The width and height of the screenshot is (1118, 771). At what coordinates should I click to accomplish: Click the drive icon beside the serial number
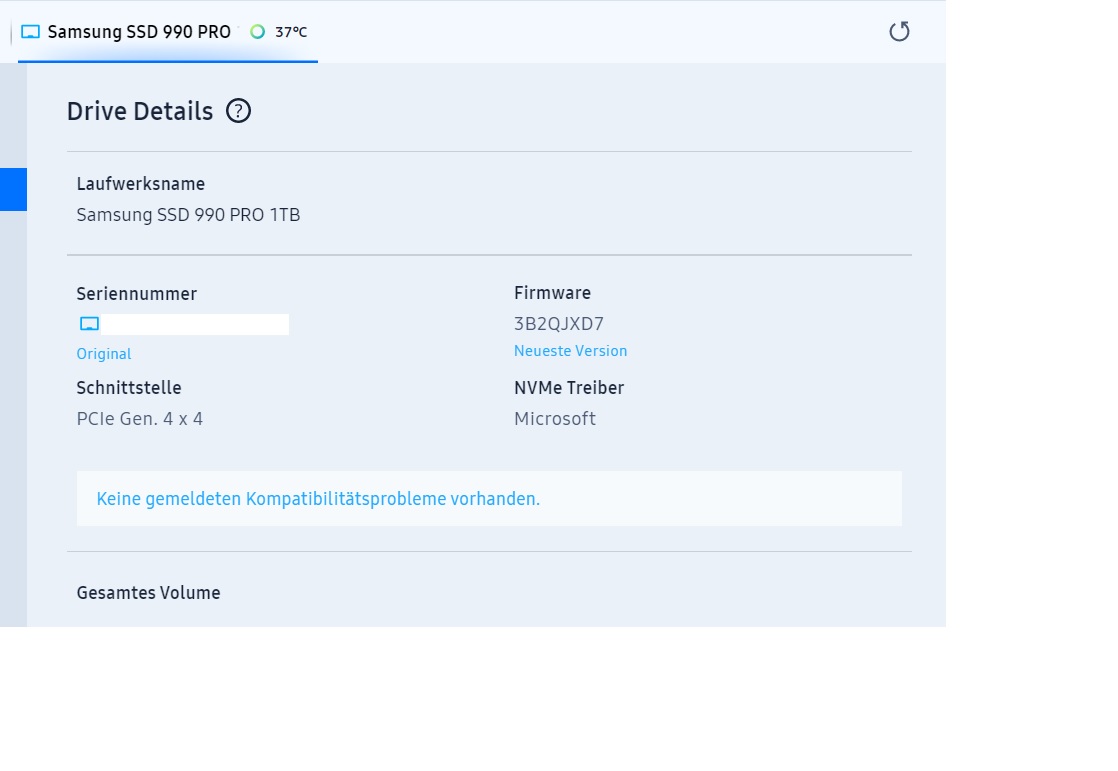click(x=89, y=324)
